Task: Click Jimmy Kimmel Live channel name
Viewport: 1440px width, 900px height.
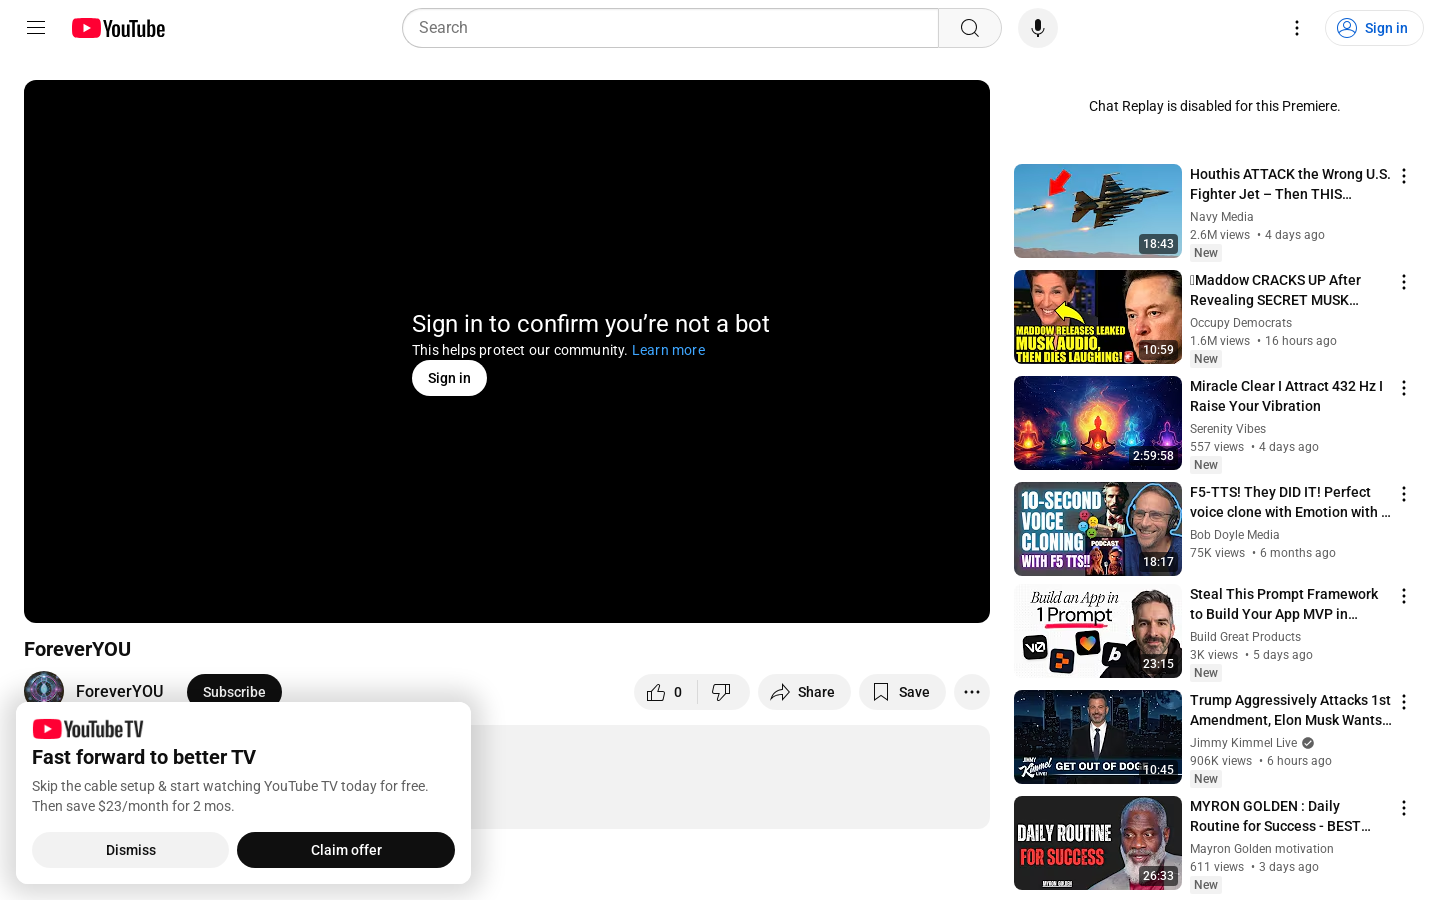Action: tap(1243, 743)
